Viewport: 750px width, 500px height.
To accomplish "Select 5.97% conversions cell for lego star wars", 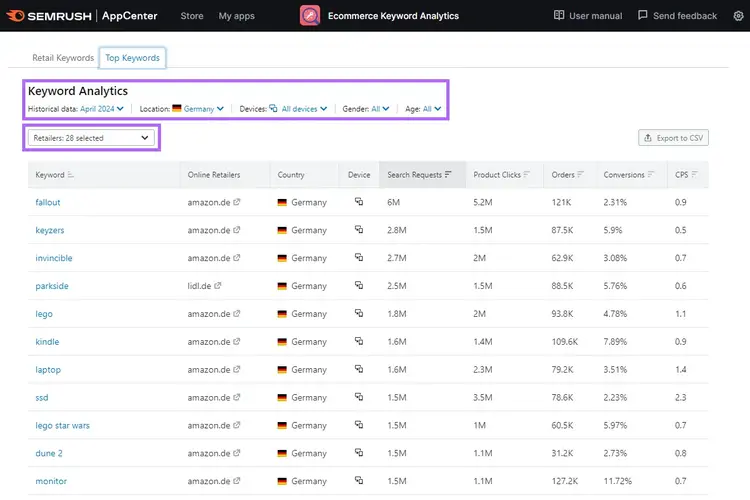I will (615, 425).
